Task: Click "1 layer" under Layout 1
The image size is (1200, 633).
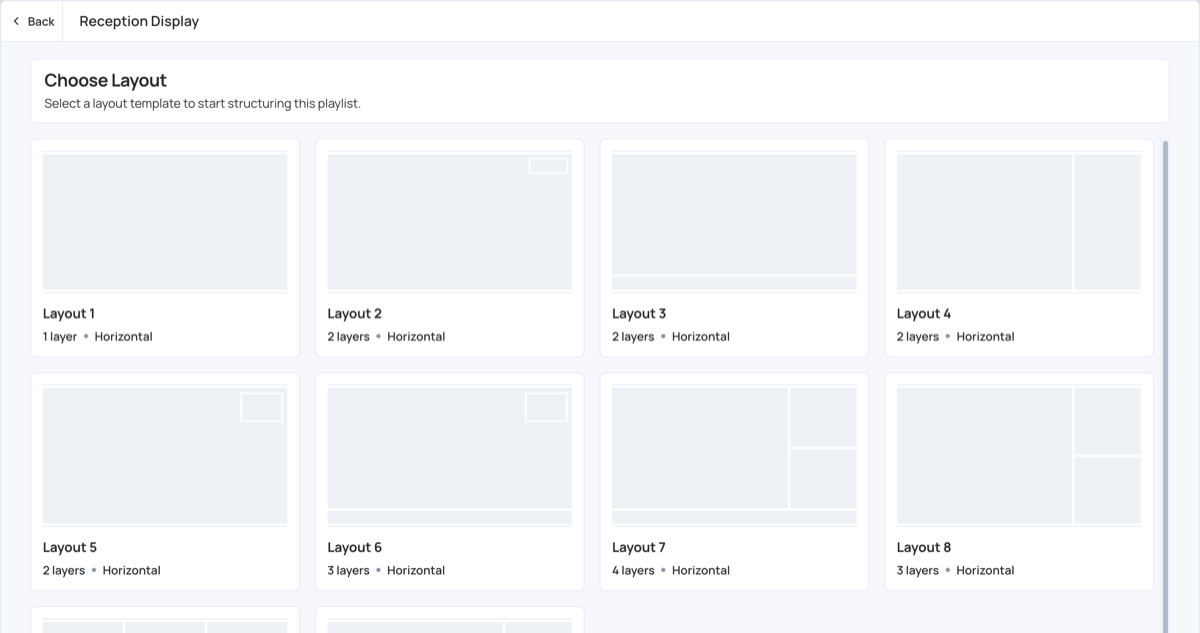Action: click(x=60, y=336)
